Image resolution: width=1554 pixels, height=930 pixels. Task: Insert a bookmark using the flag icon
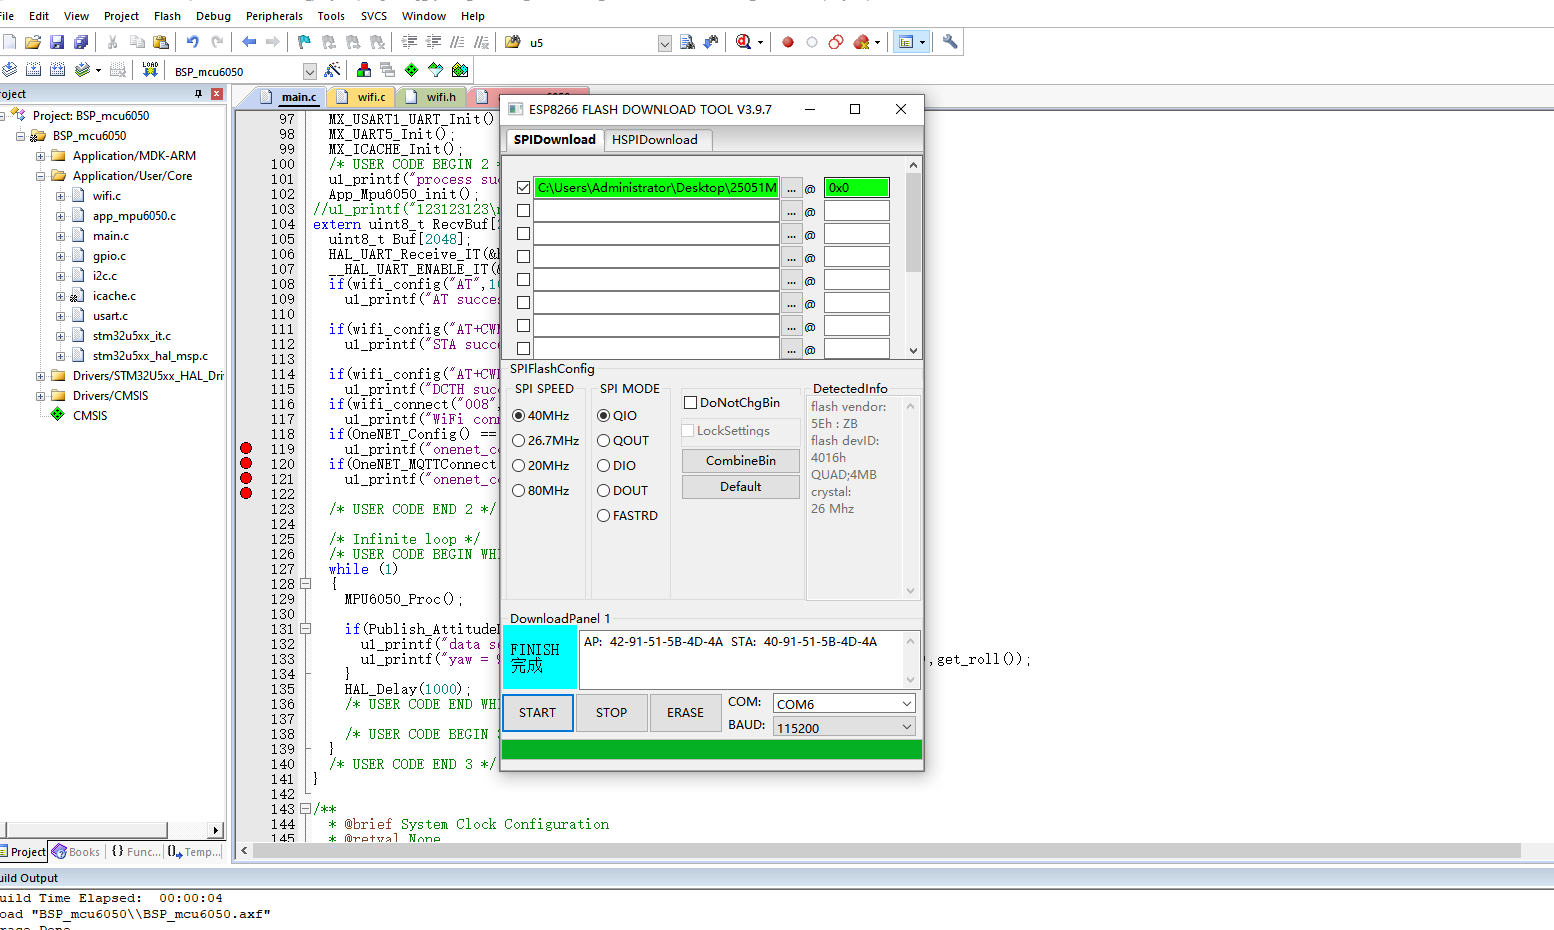[x=304, y=42]
